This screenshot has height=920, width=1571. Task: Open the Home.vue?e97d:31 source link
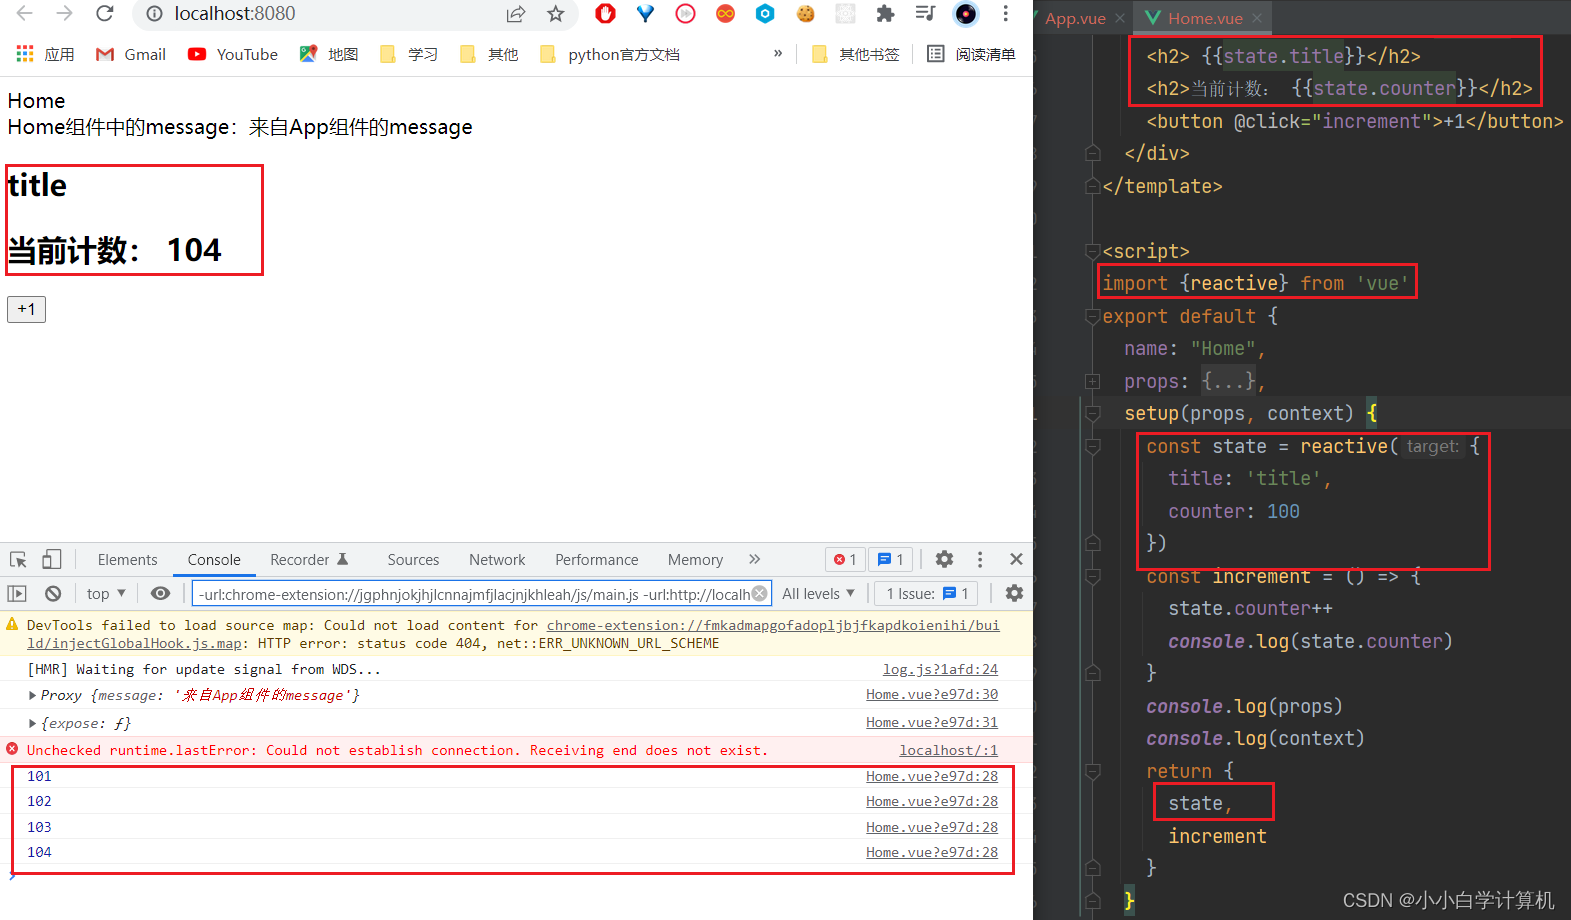click(932, 722)
